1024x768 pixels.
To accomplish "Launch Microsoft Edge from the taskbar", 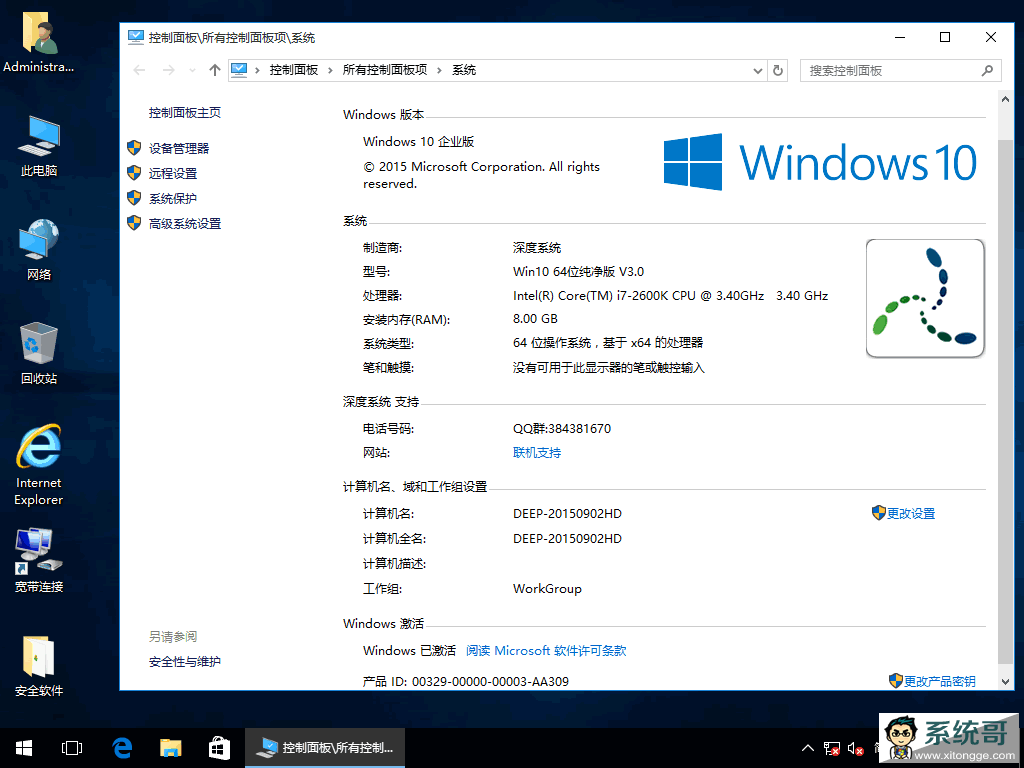I will point(122,748).
